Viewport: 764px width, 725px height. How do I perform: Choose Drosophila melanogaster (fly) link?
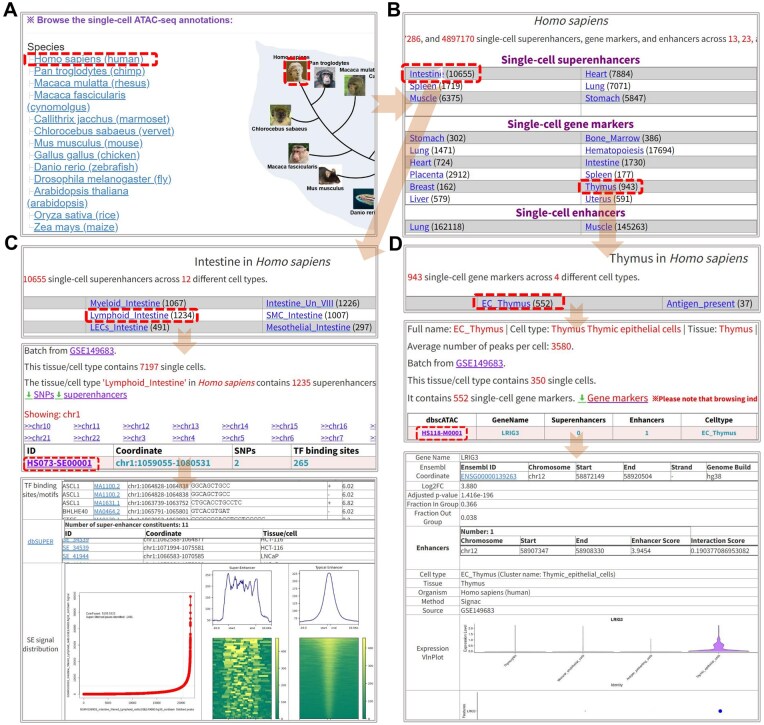click(x=103, y=179)
